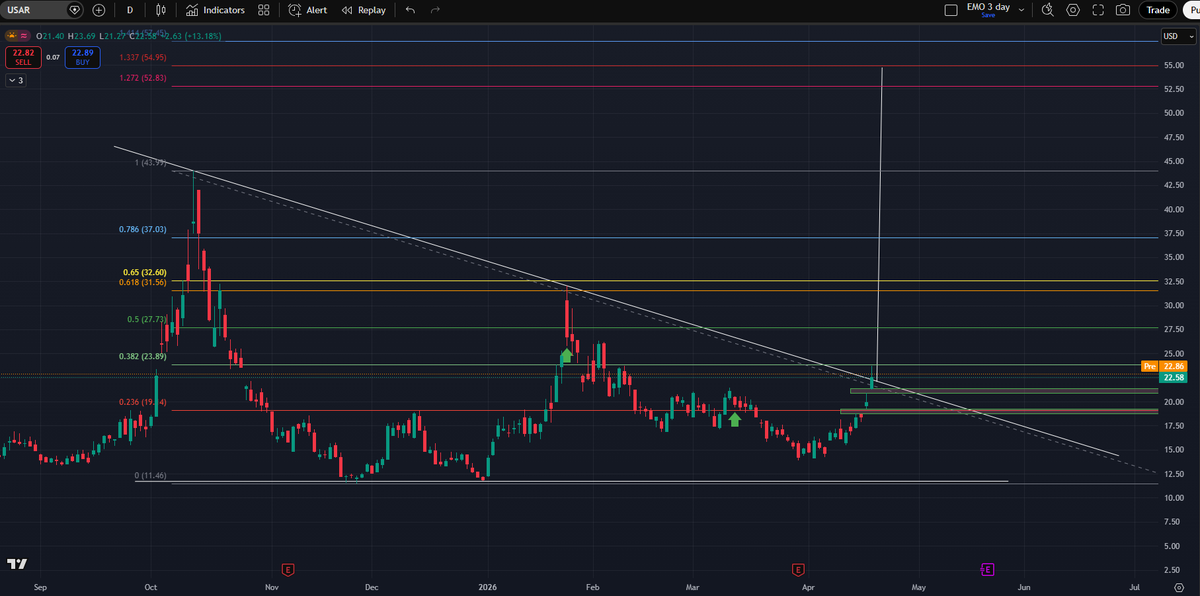The height and width of the screenshot is (596, 1200).
Task: Select the 1 (43.99) Fibonacci level label
Action: coord(151,163)
